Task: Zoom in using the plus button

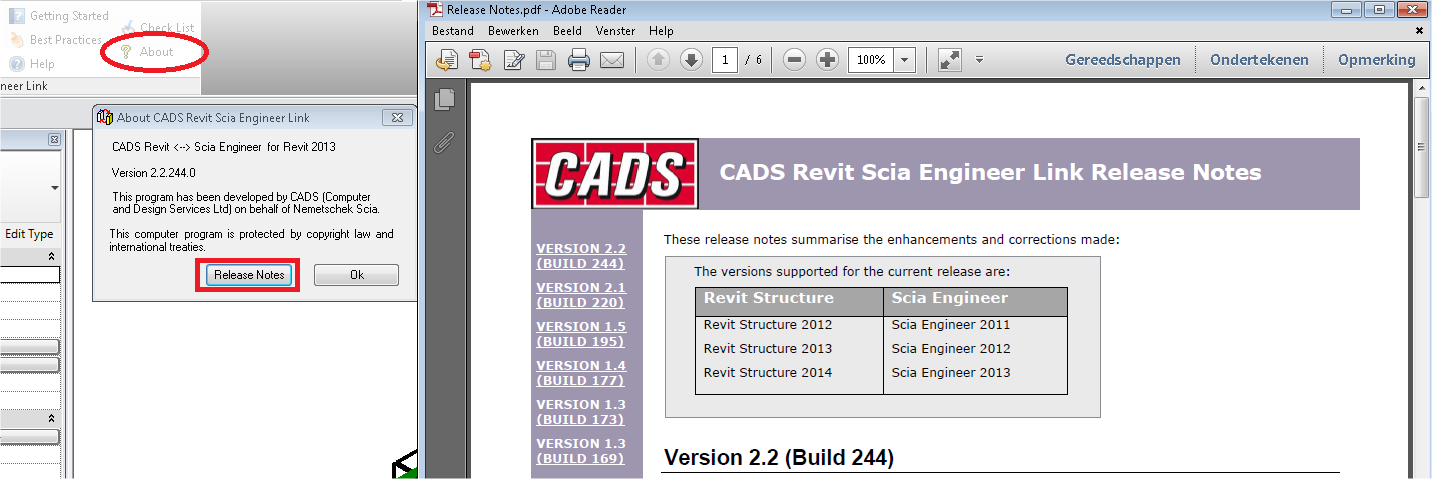Action: click(x=827, y=60)
